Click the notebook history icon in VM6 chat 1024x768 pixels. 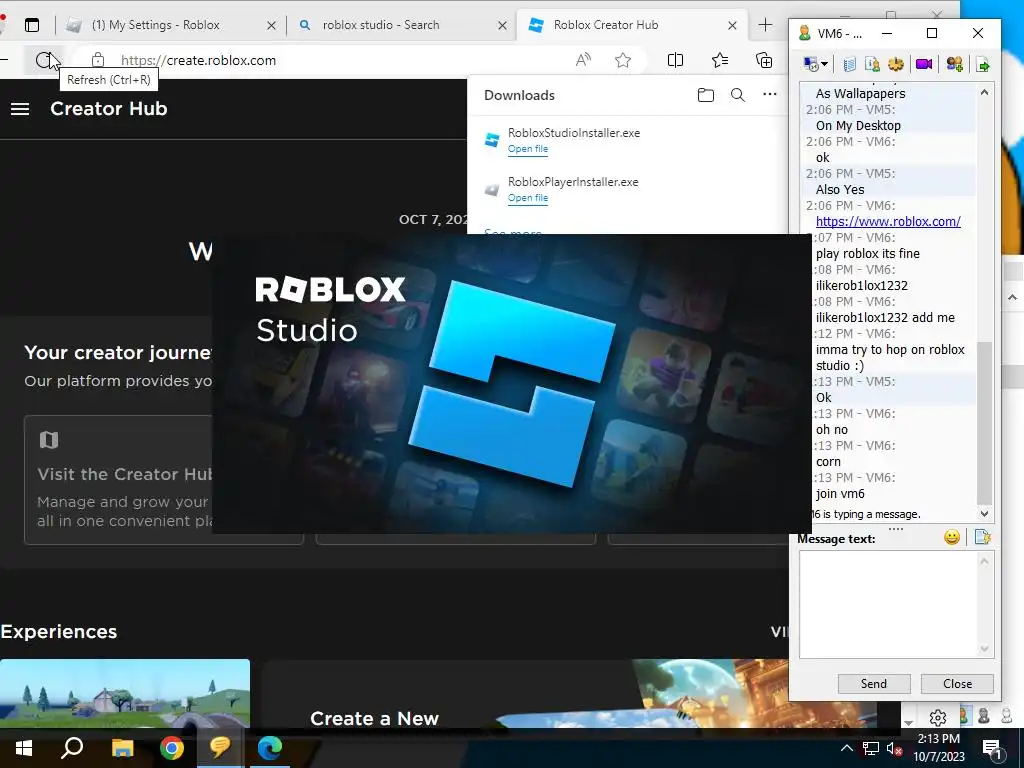[849, 64]
